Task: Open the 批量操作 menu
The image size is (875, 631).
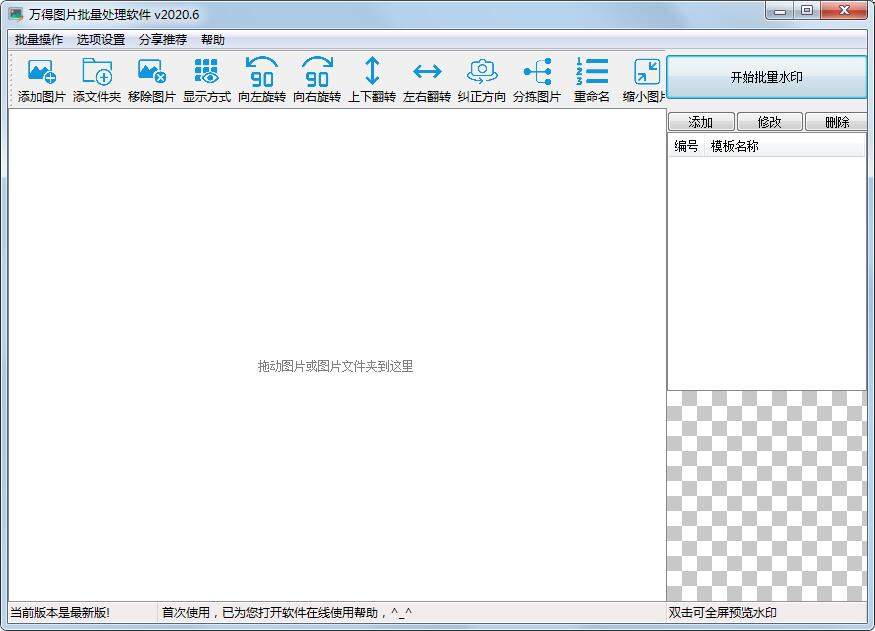Action: [x=37, y=40]
